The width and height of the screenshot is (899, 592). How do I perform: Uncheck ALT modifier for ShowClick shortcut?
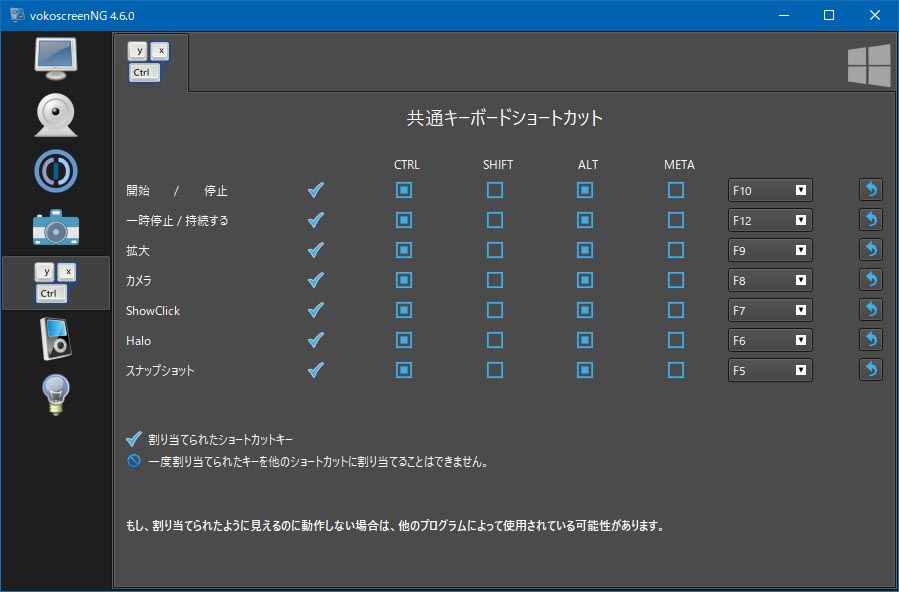tap(585, 310)
